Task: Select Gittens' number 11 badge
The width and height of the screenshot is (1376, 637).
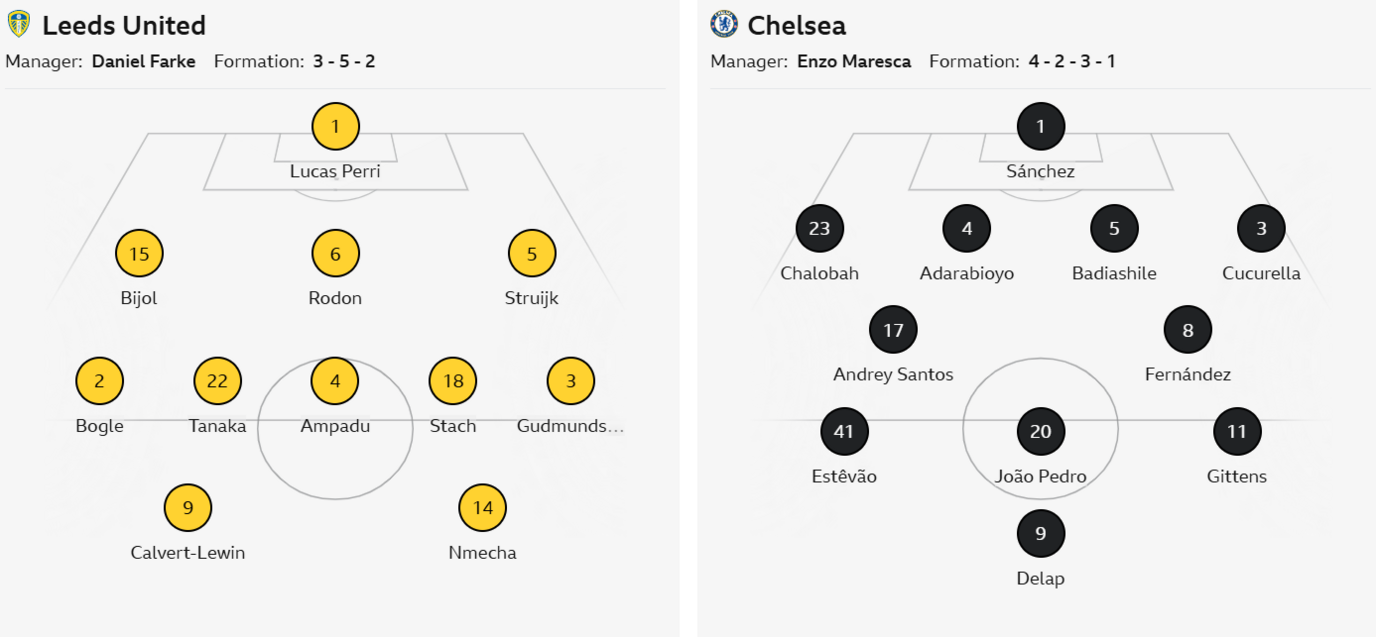Action: click(x=1237, y=432)
